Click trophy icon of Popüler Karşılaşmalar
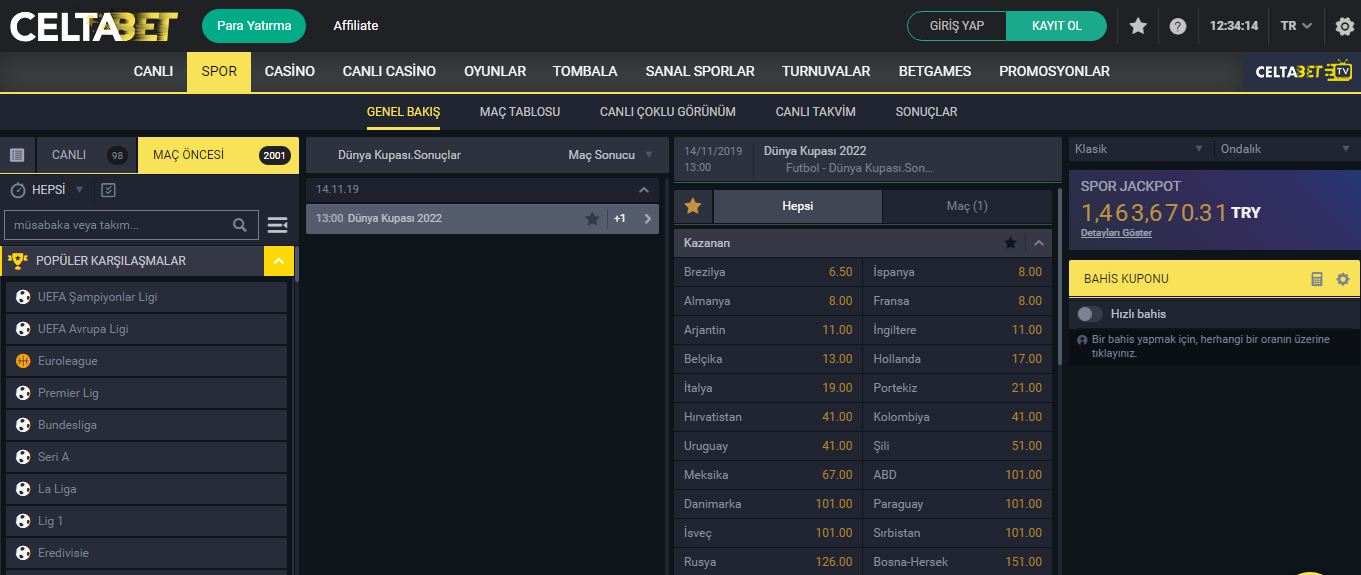This screenshot has width=1361, height=575. (x=17, y=261)
